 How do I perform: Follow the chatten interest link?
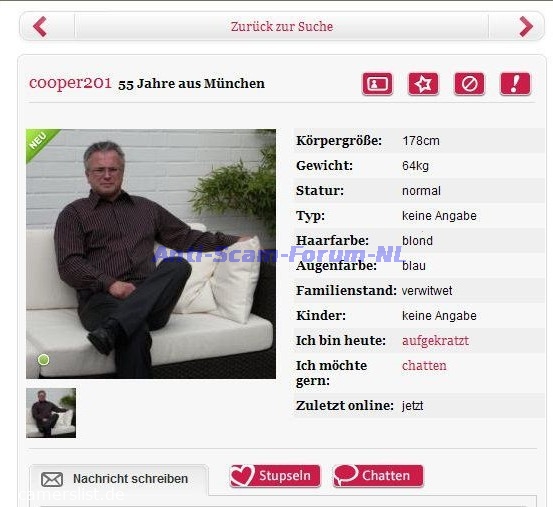[x=424, y=366]
